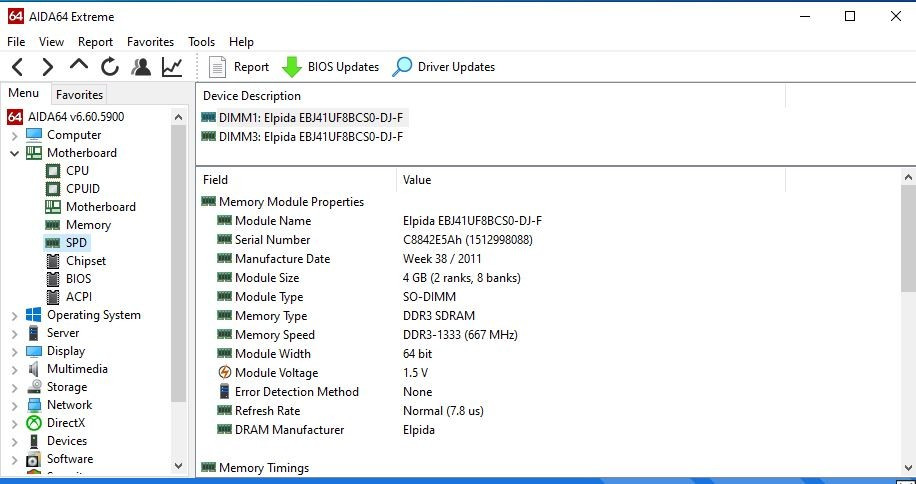Select the CPUID chip icon
The width and height of the screenshot is (916, 484).
53,189
